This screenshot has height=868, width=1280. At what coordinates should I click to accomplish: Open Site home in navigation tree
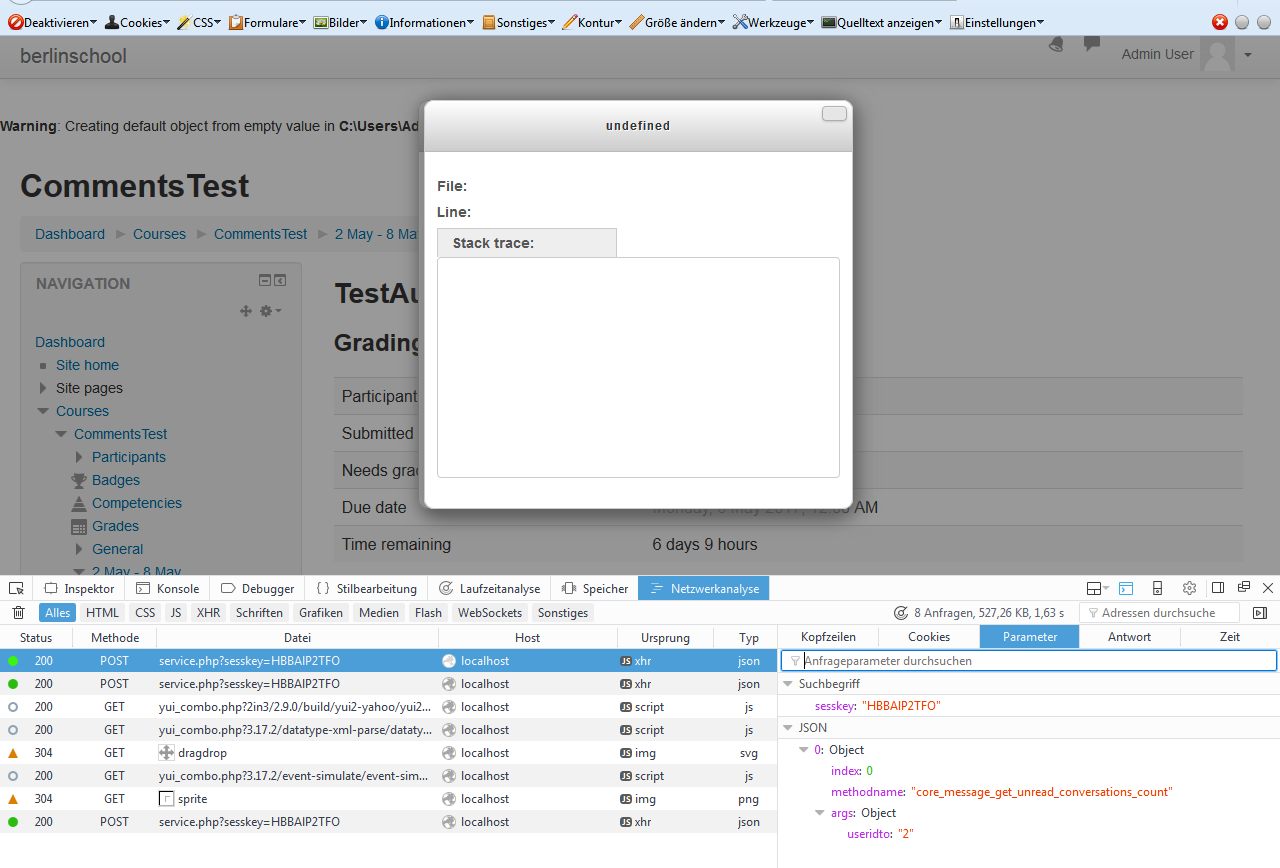[x=87, y=365]
